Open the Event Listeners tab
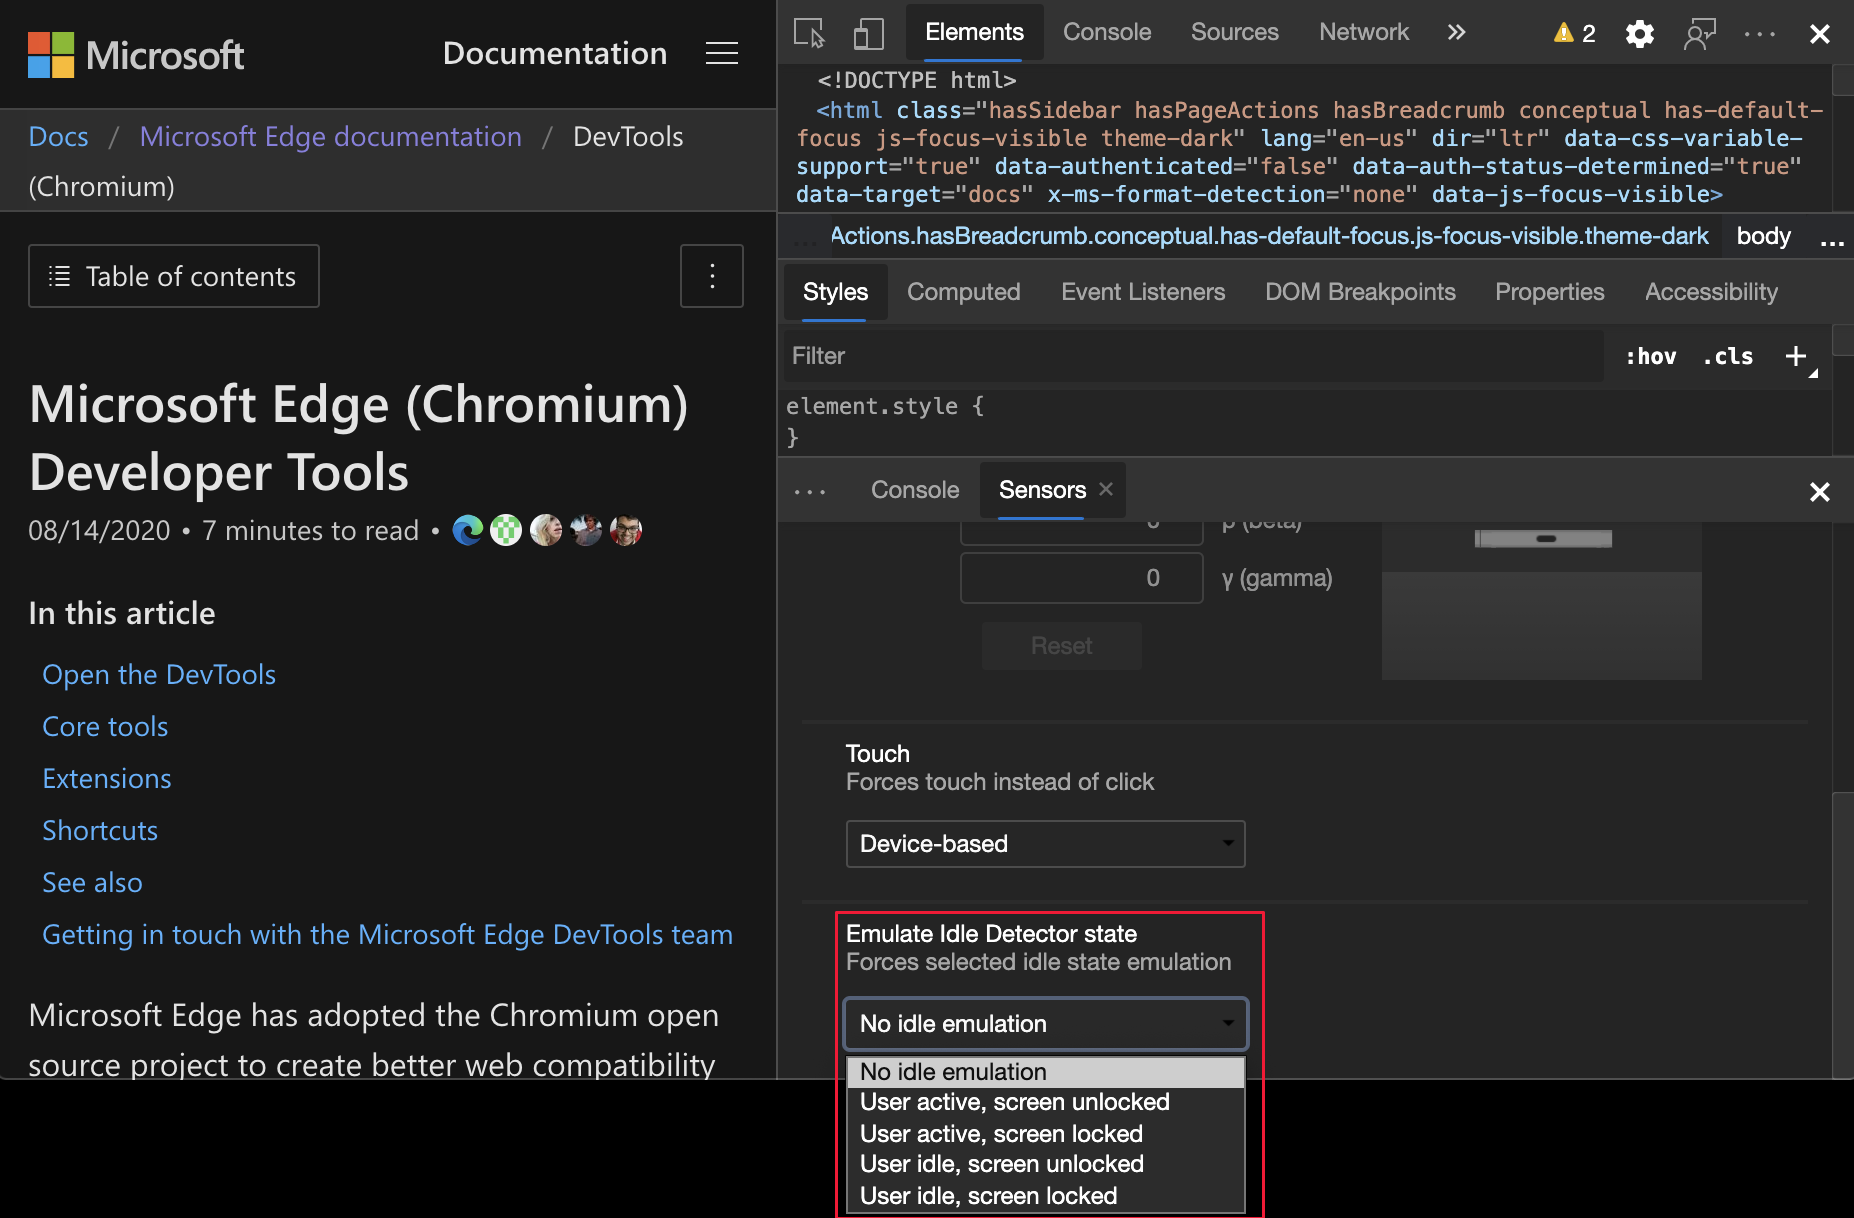 click(1143, 292)
